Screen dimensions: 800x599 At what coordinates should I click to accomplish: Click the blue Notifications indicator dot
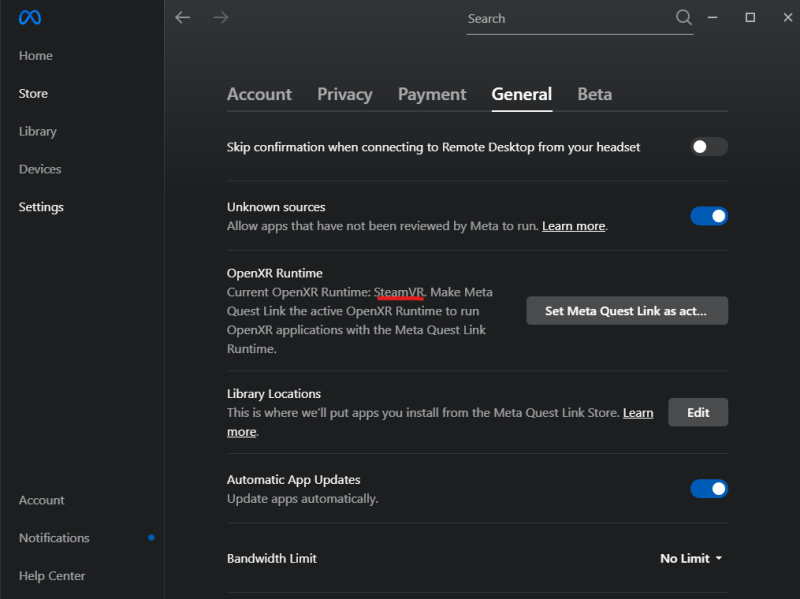click(151, 537)
